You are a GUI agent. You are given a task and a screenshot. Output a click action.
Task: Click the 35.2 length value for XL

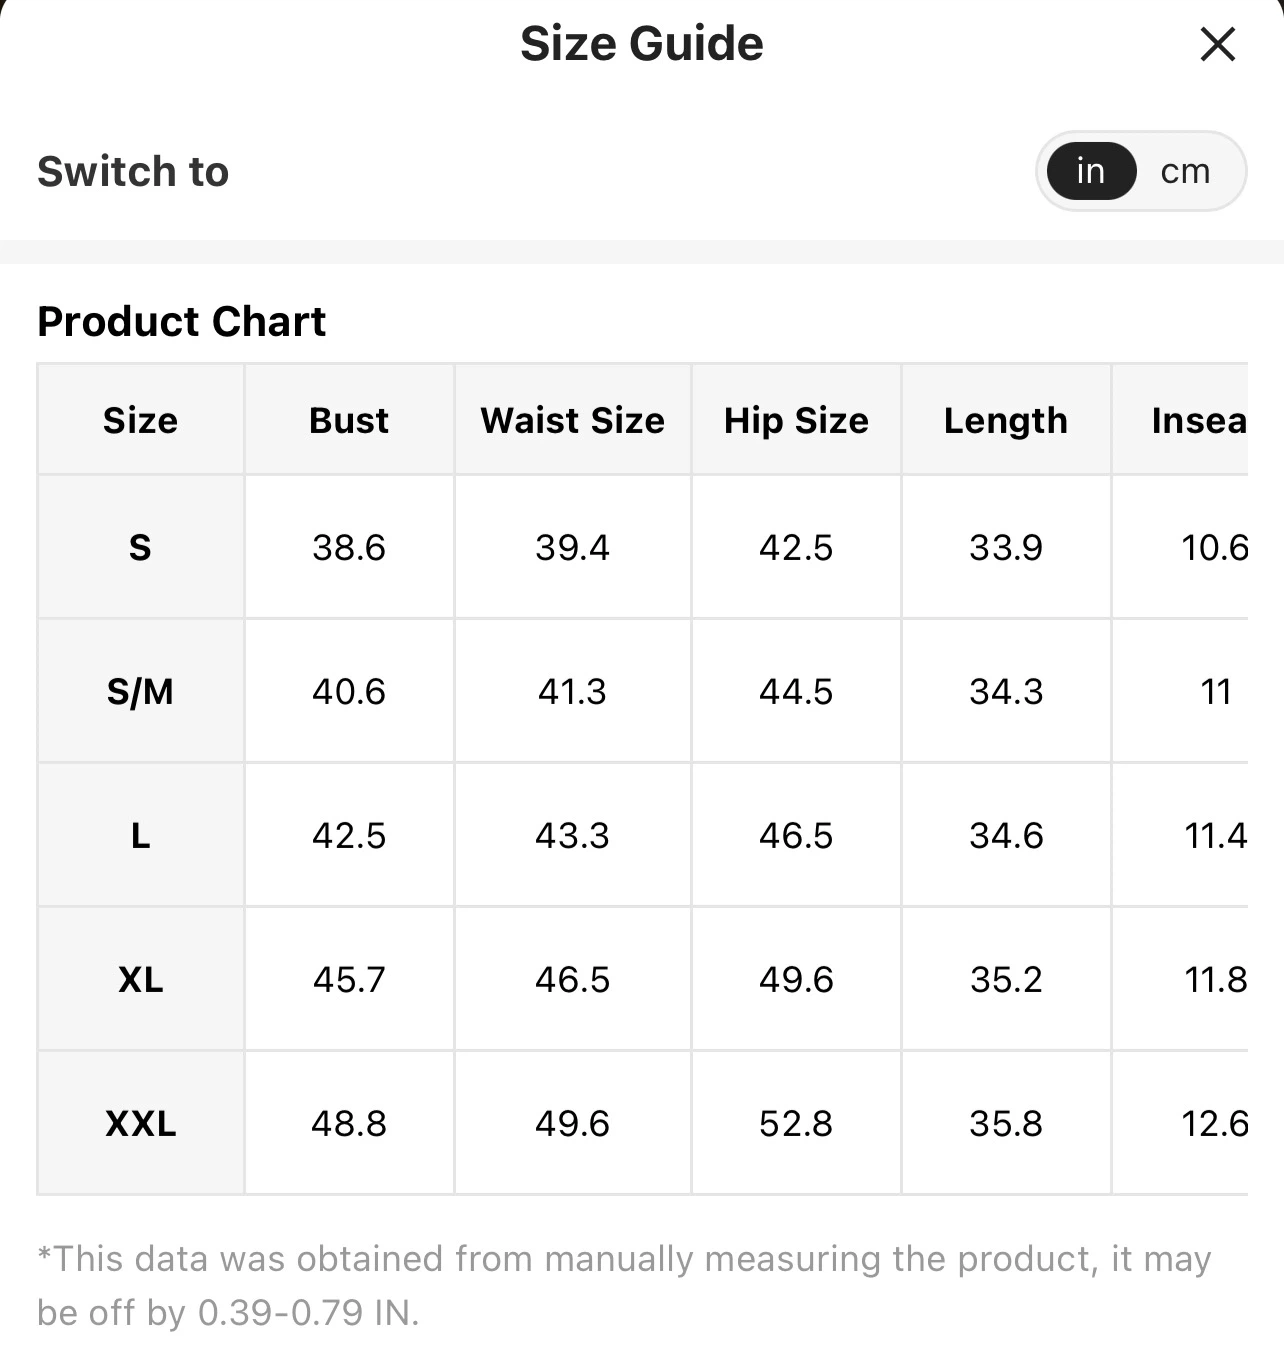(x=1006, y=979)
